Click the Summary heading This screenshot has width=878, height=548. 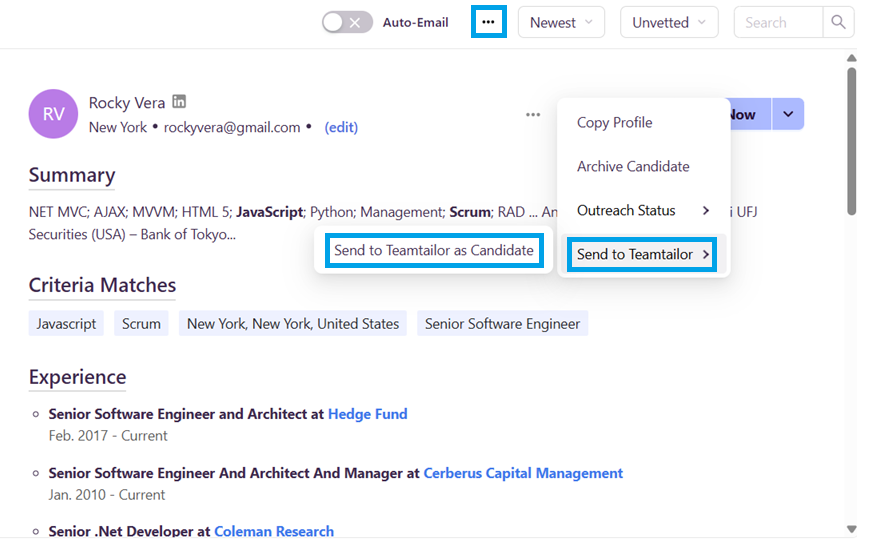[72, 175]
